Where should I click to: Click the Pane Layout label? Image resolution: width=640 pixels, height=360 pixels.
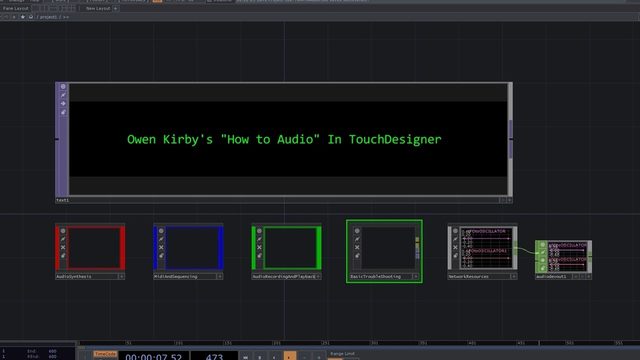pyautogui.click(x=16, y=9)
